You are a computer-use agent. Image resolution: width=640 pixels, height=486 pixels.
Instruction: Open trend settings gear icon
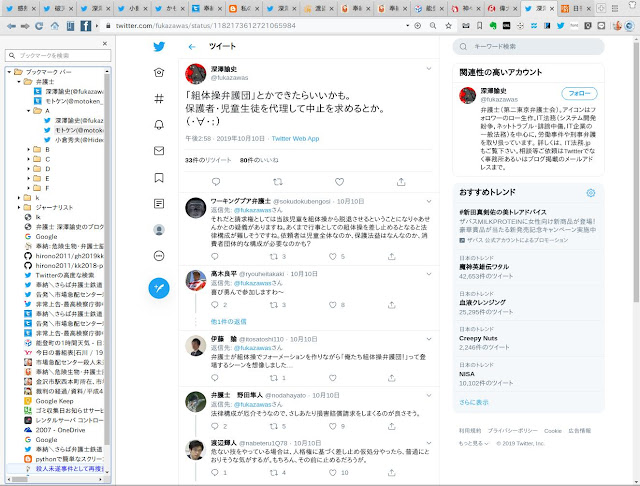pyautogui.click(x=591, y=193)
